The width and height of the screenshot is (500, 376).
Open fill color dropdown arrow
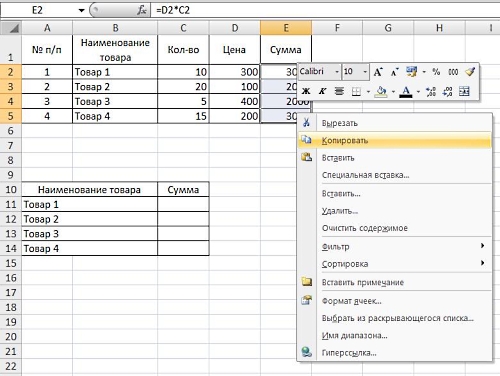[x=393, y=91]
